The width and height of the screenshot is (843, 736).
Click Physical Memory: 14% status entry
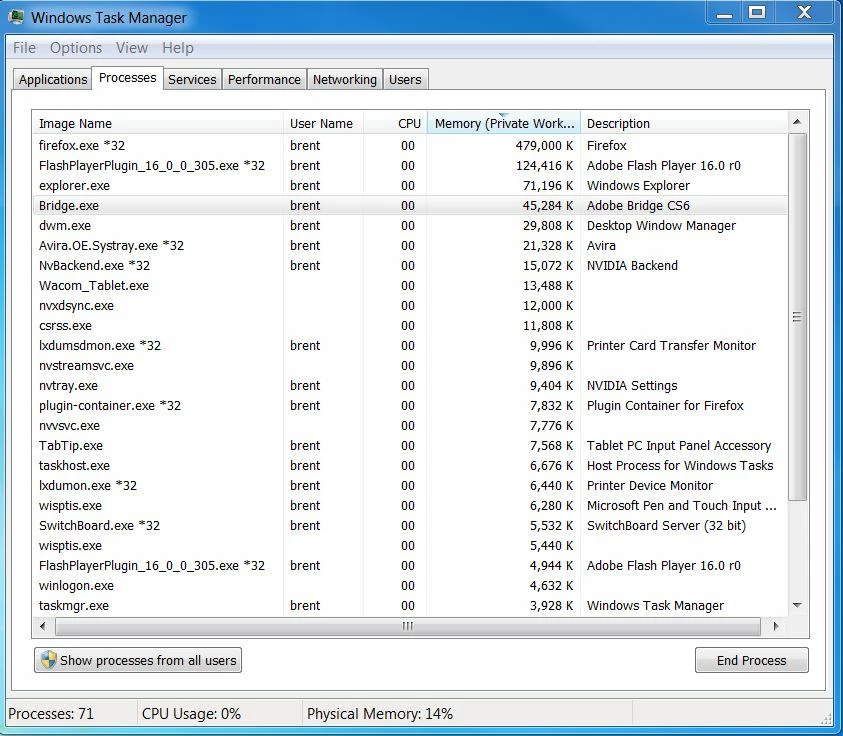380,713
